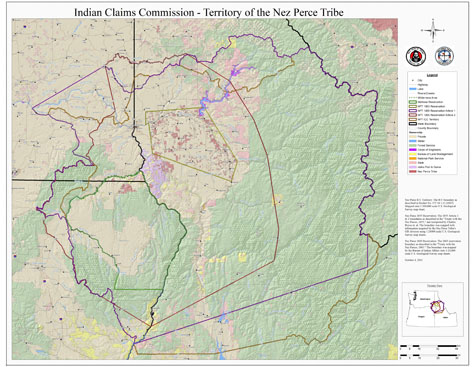
Task: Click the purple 1855 Reservation Article 1 legend symbol
Action: [x=413, y=110]
